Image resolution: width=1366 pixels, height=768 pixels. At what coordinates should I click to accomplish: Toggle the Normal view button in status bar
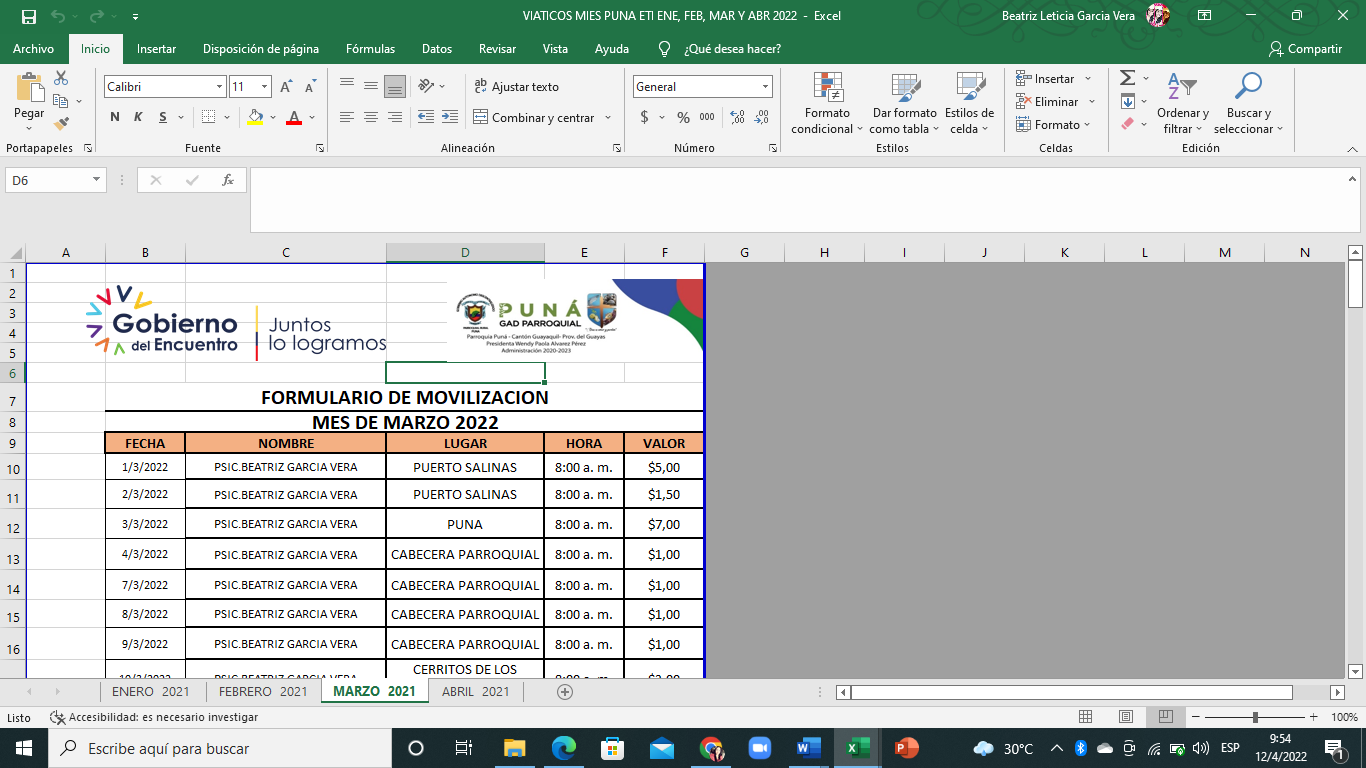point(1086,717)
